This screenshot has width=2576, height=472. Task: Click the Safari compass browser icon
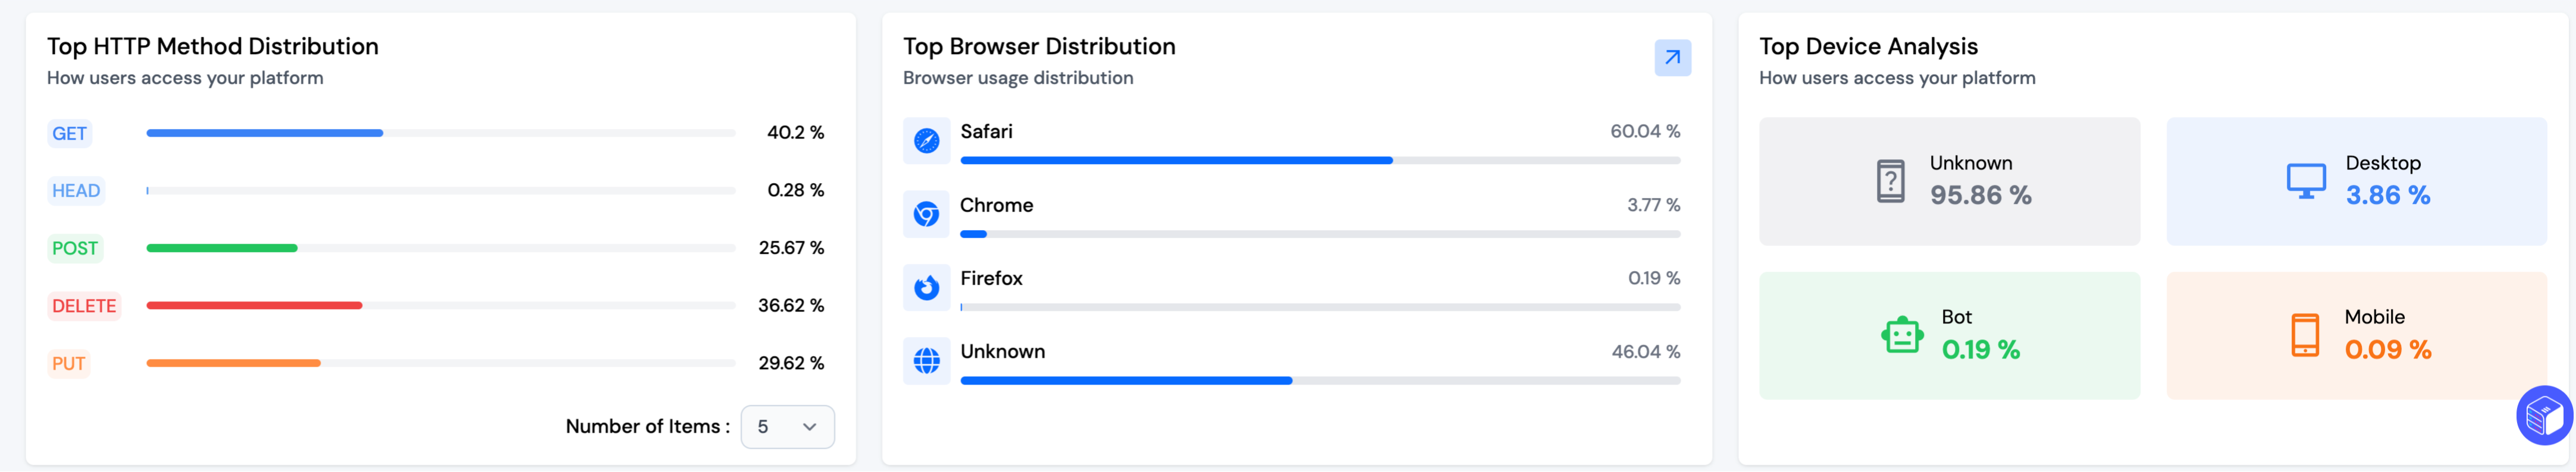coord(926,141)
